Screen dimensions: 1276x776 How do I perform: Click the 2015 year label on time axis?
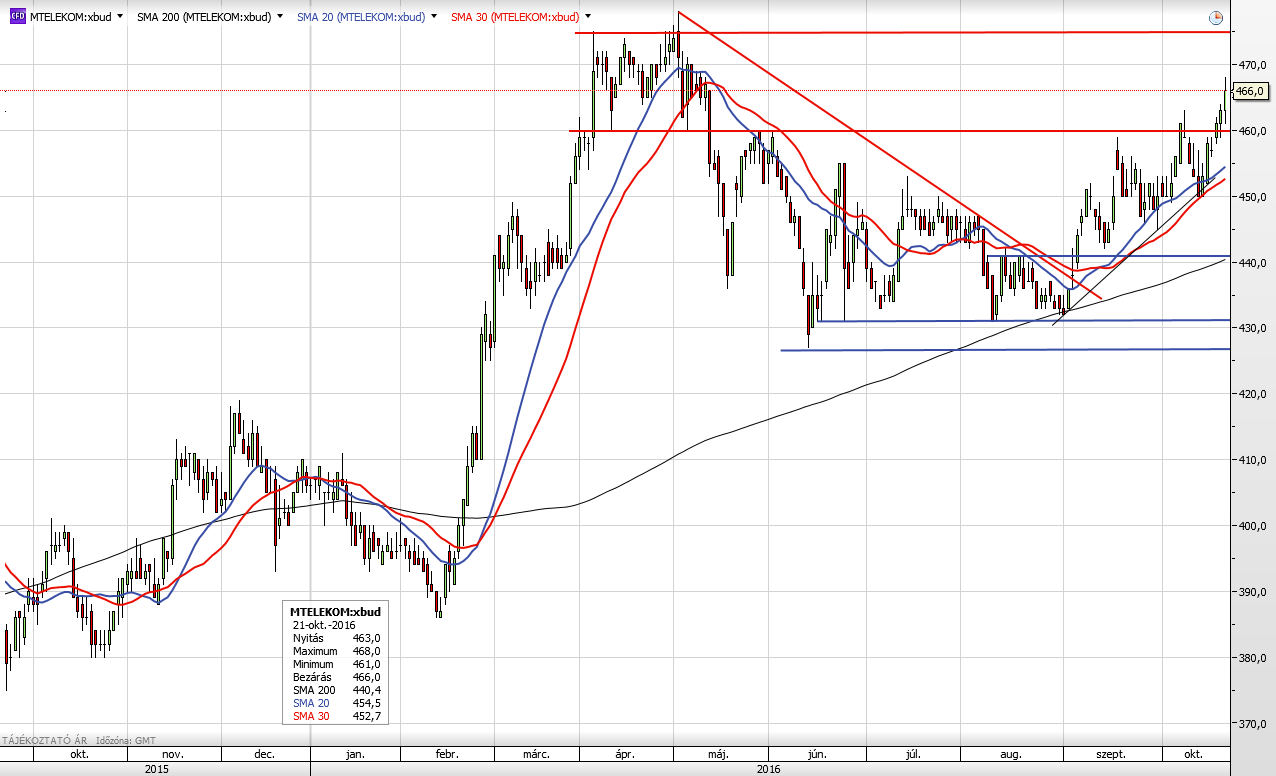[156, 769]
